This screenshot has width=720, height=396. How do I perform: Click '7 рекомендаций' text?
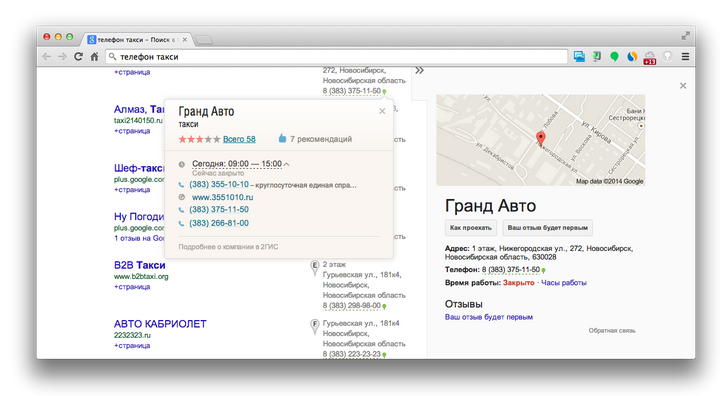(x=321, y=139)
